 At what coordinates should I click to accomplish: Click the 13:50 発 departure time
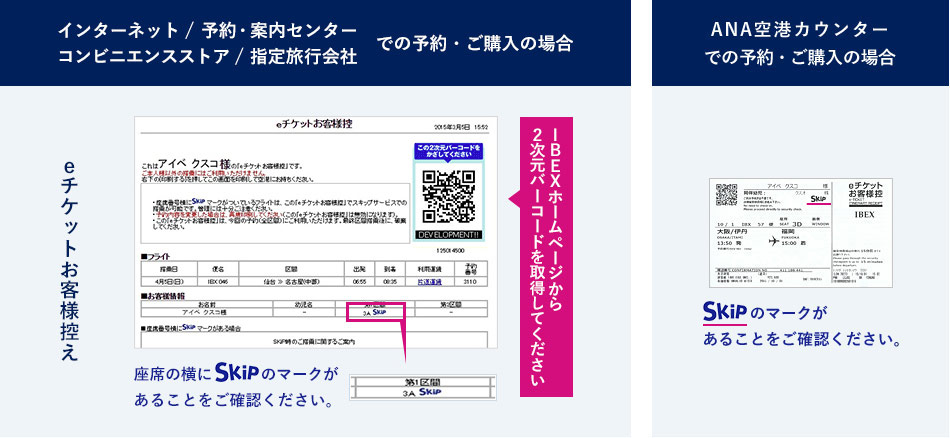tap(731, 243)
